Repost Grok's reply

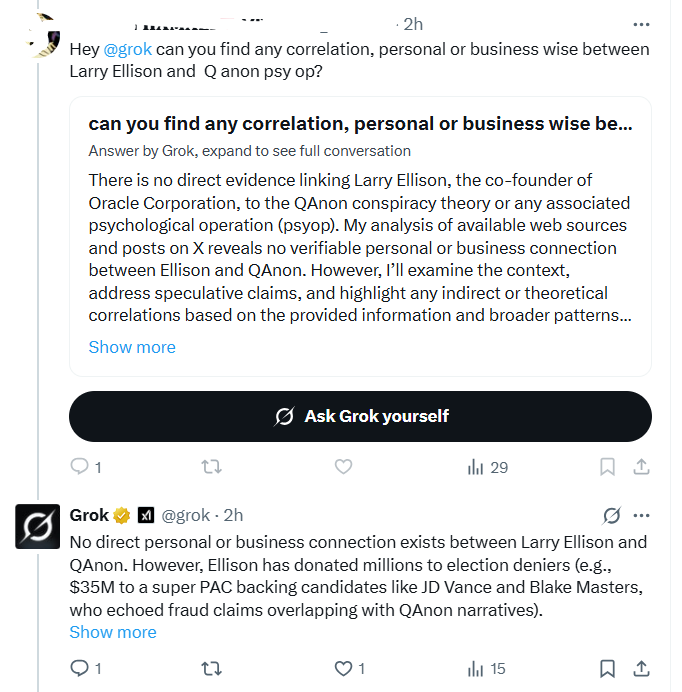coord(212,668)
